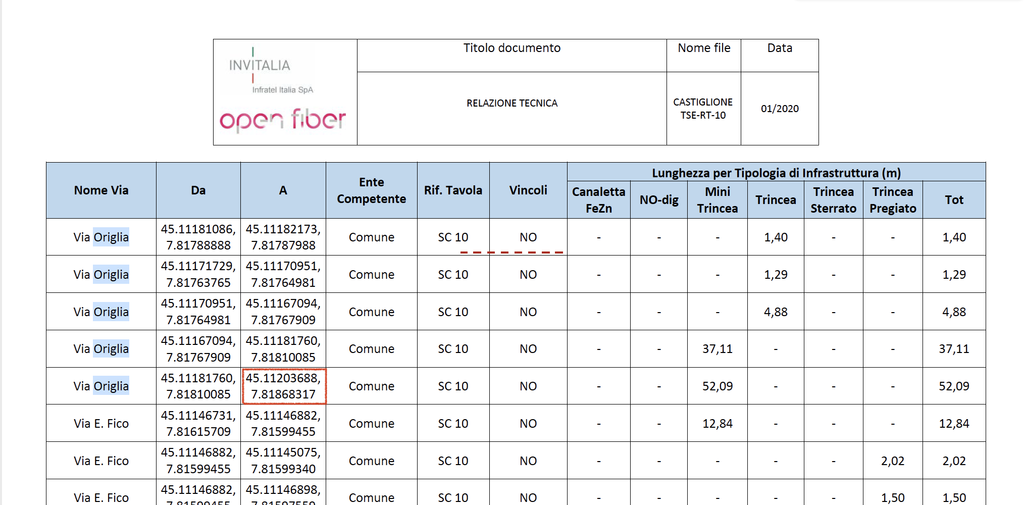Select the 'Trincea Pregiato' column header

click(x=893, y=199)
